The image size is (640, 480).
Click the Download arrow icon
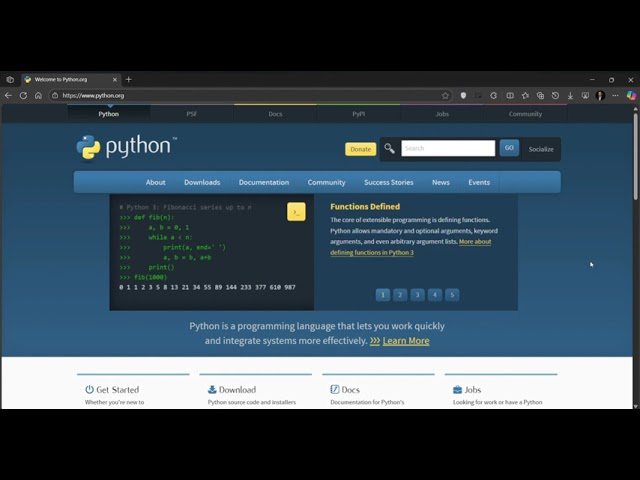[x=212, y=389]
